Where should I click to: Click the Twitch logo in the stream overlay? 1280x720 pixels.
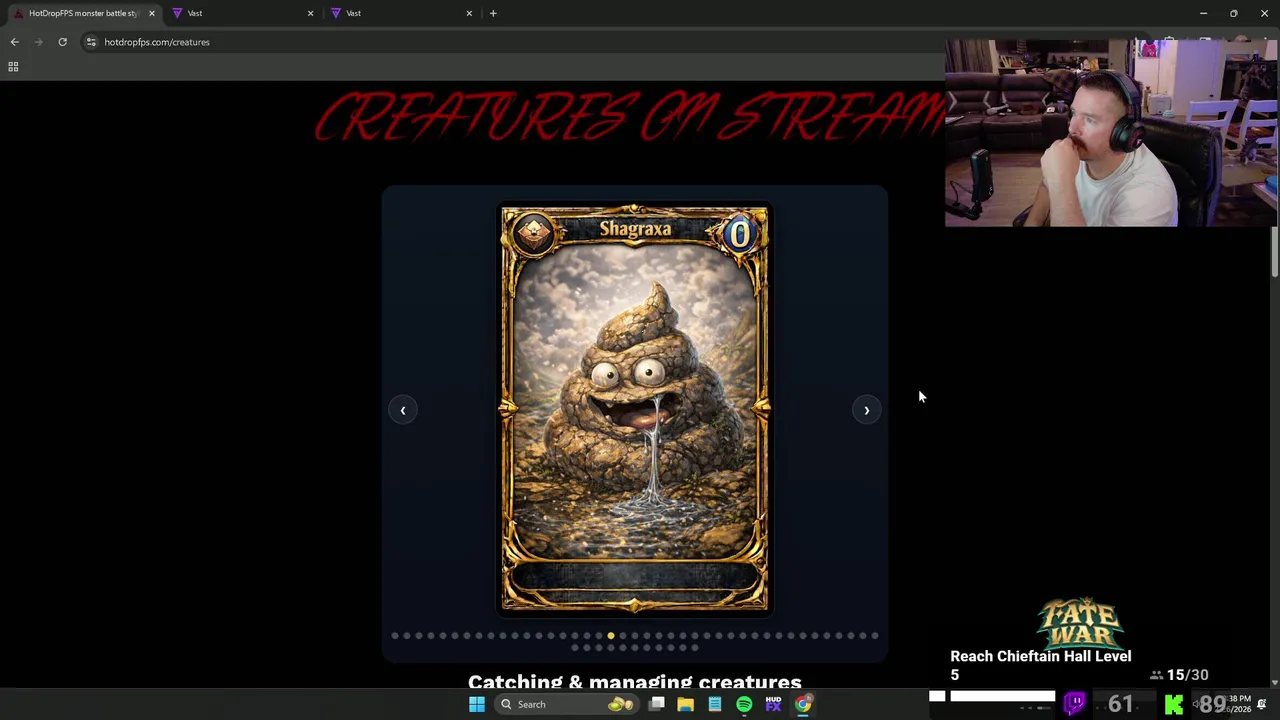click(1075, 704)
